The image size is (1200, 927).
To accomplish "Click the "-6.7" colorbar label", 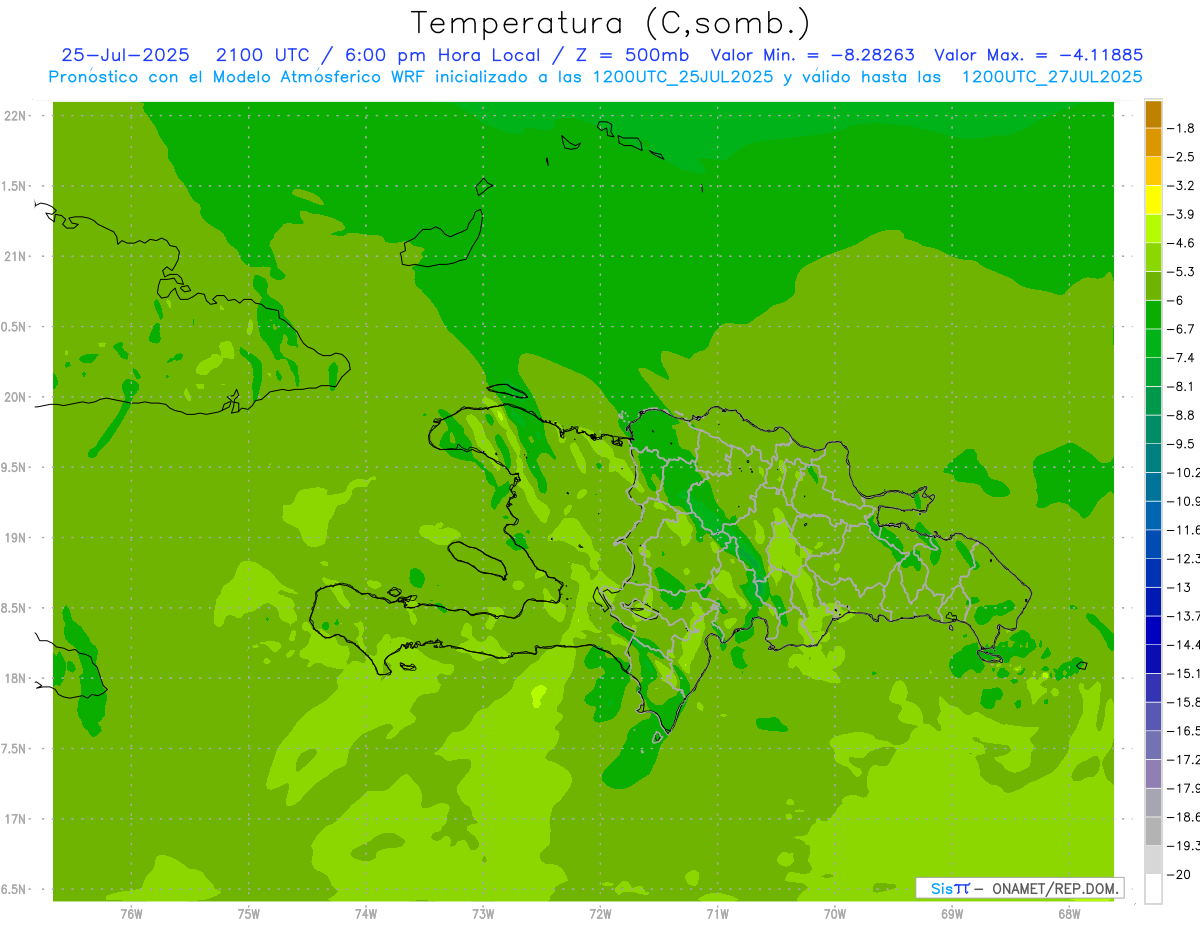I will point(1183,328).
